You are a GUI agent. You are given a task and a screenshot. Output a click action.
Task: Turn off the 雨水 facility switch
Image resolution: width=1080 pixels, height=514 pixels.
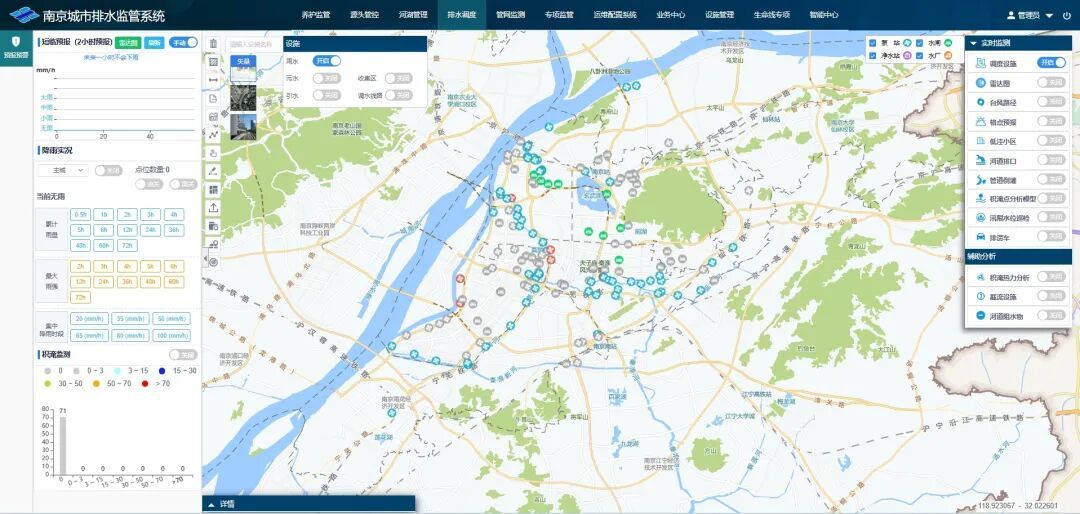coord(326,61)
